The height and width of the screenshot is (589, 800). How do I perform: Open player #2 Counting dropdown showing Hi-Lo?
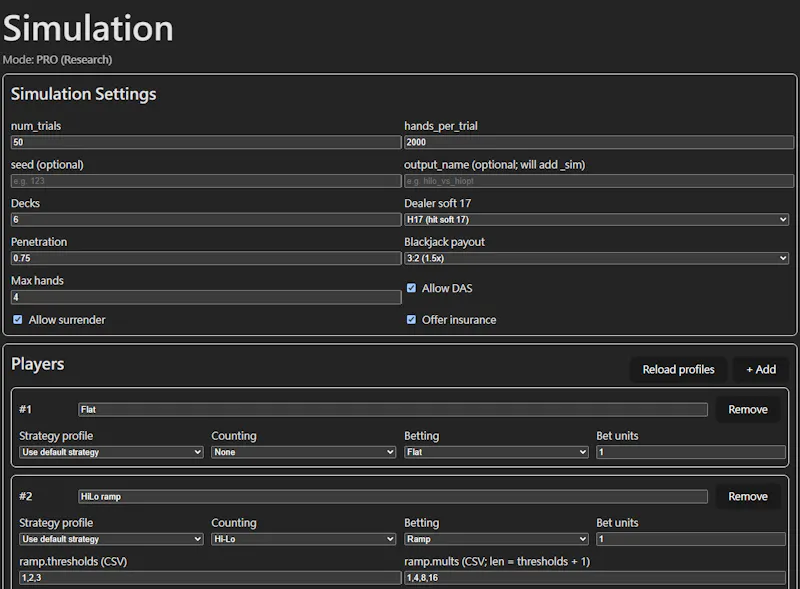pos(304,539)
